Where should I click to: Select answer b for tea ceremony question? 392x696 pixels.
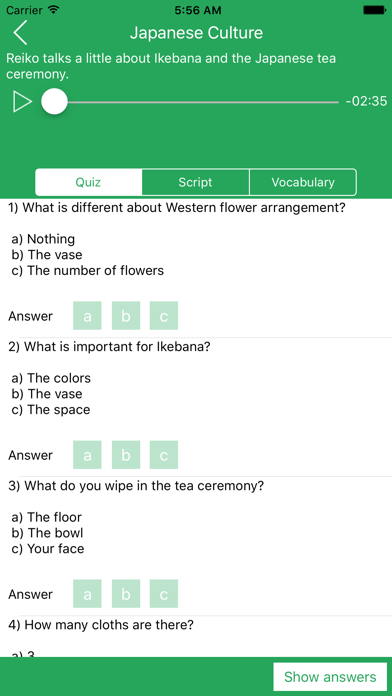[126, 593]
